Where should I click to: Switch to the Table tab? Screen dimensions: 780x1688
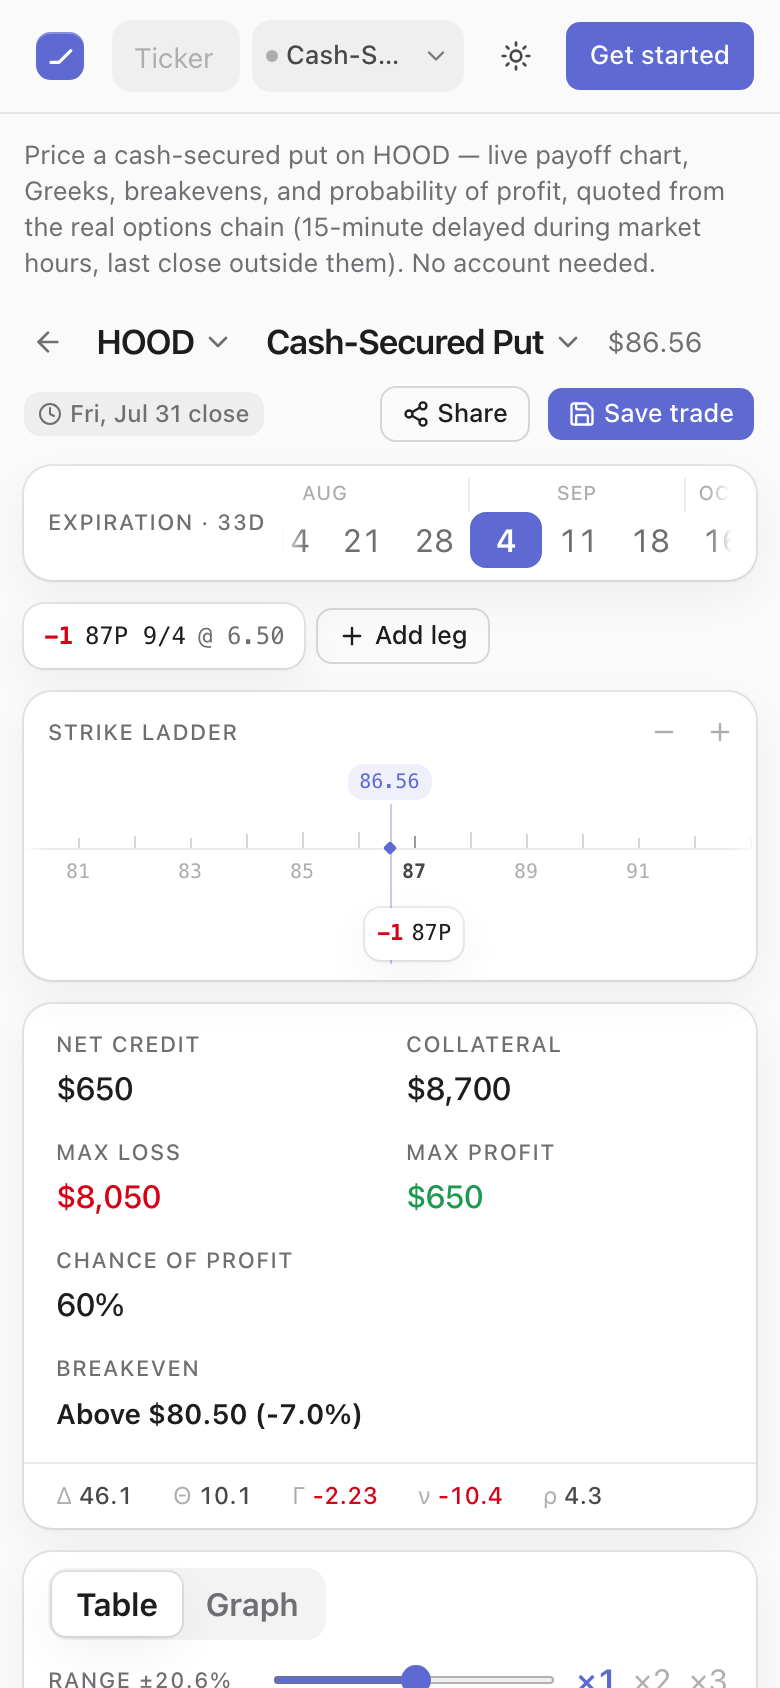tap(117, 1605)
